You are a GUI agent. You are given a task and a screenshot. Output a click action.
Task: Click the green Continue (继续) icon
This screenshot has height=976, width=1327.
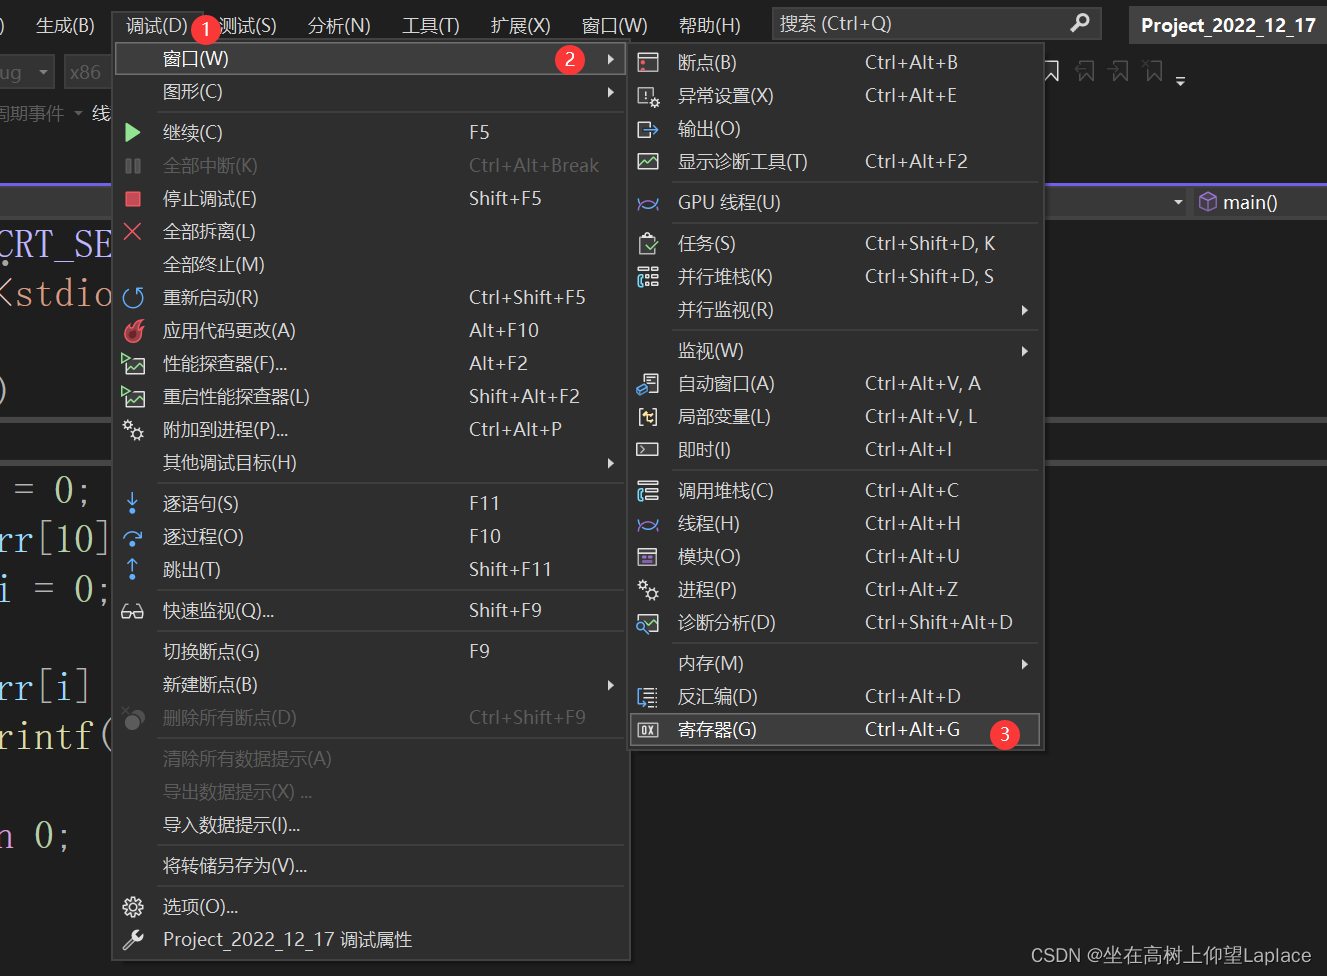click(x=132, y=132)
